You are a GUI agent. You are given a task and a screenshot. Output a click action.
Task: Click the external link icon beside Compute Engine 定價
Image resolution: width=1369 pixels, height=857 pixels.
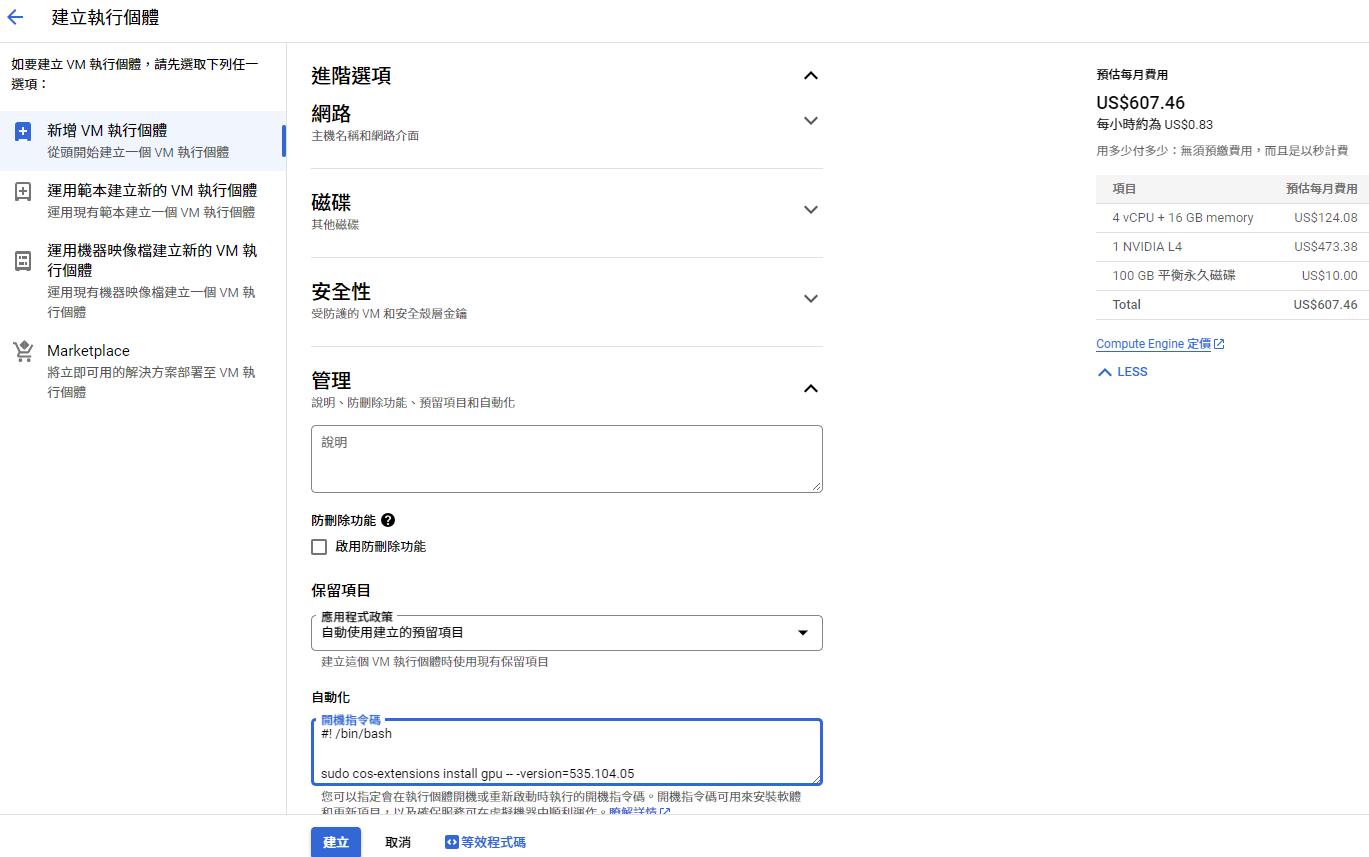point(1219,344)
